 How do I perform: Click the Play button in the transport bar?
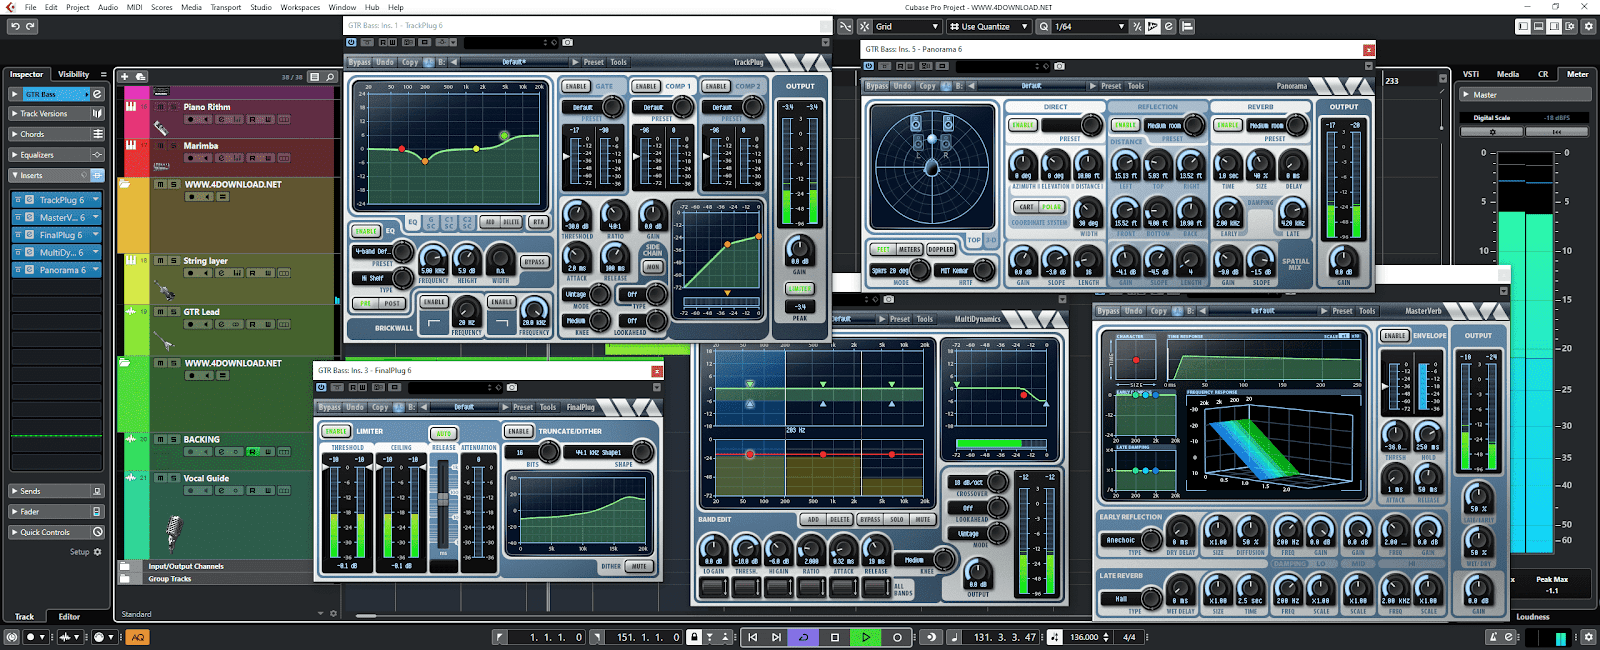click(866, 637)
